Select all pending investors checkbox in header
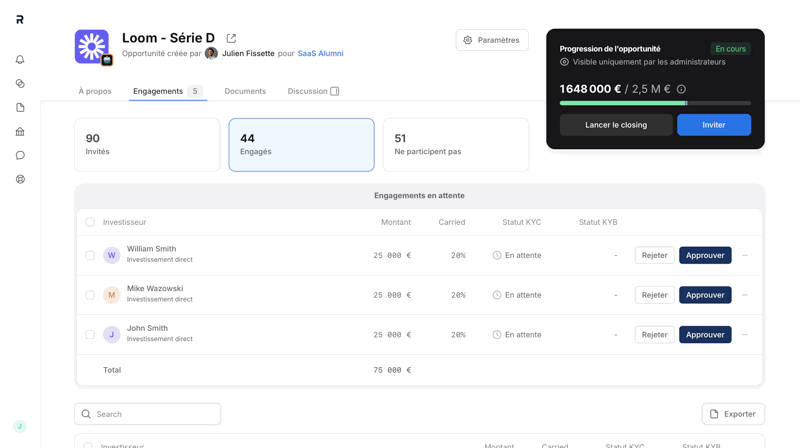 pyautogui.click(x=90, y=222)
